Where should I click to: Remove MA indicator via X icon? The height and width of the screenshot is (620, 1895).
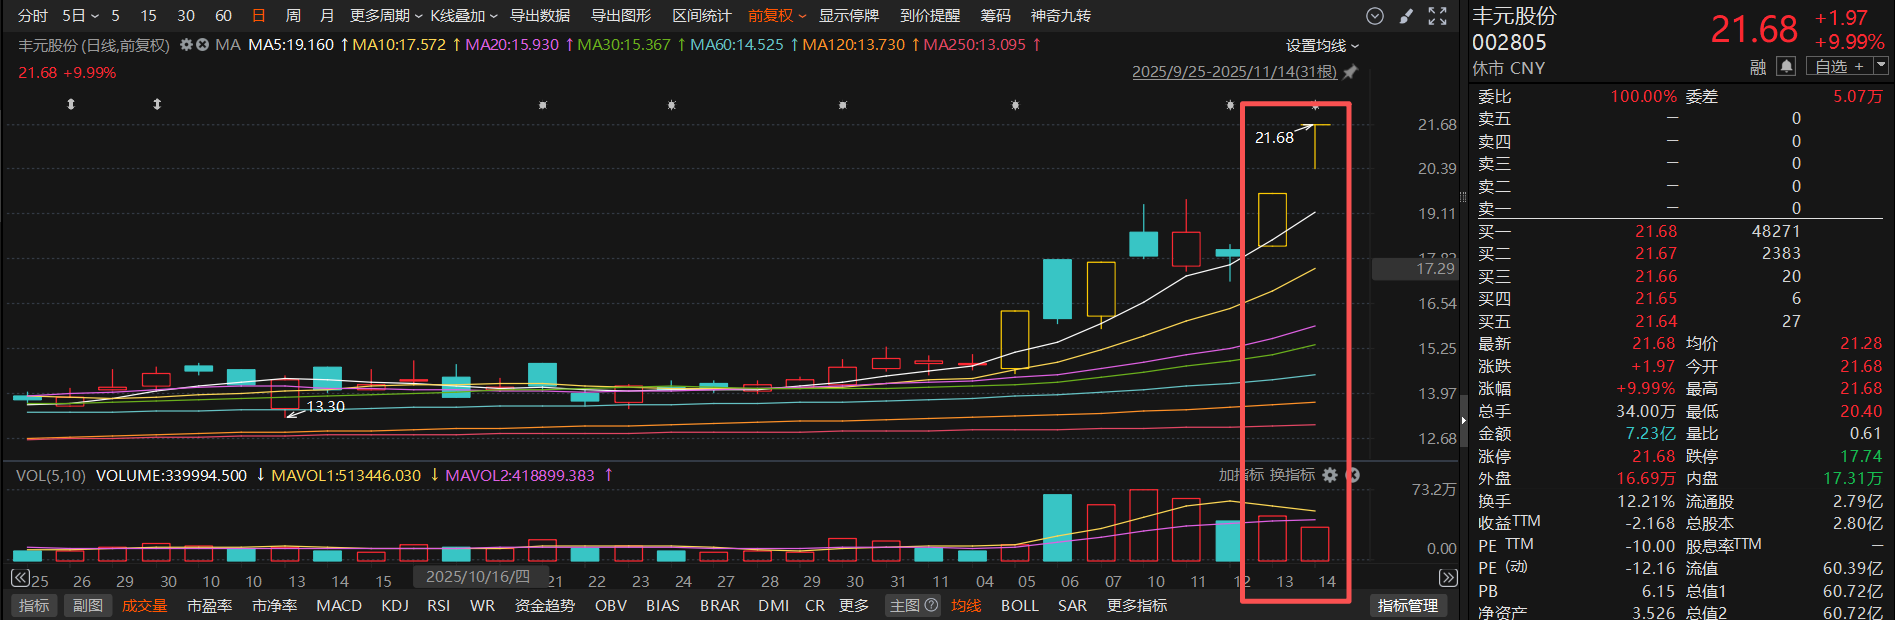click(202, 45)
